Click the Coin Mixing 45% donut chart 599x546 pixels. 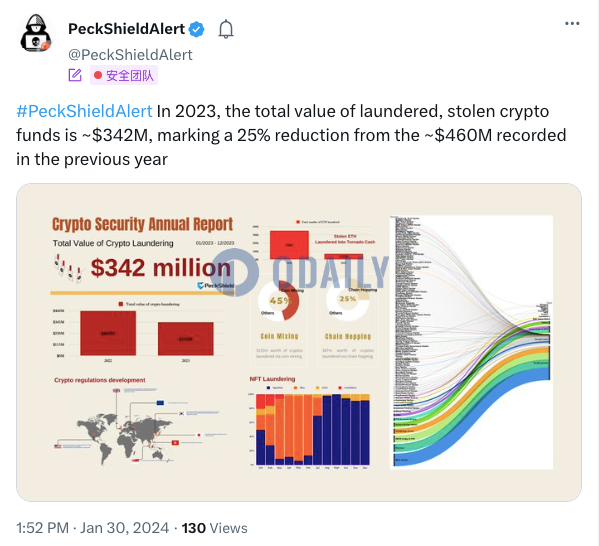coord(279,301)
